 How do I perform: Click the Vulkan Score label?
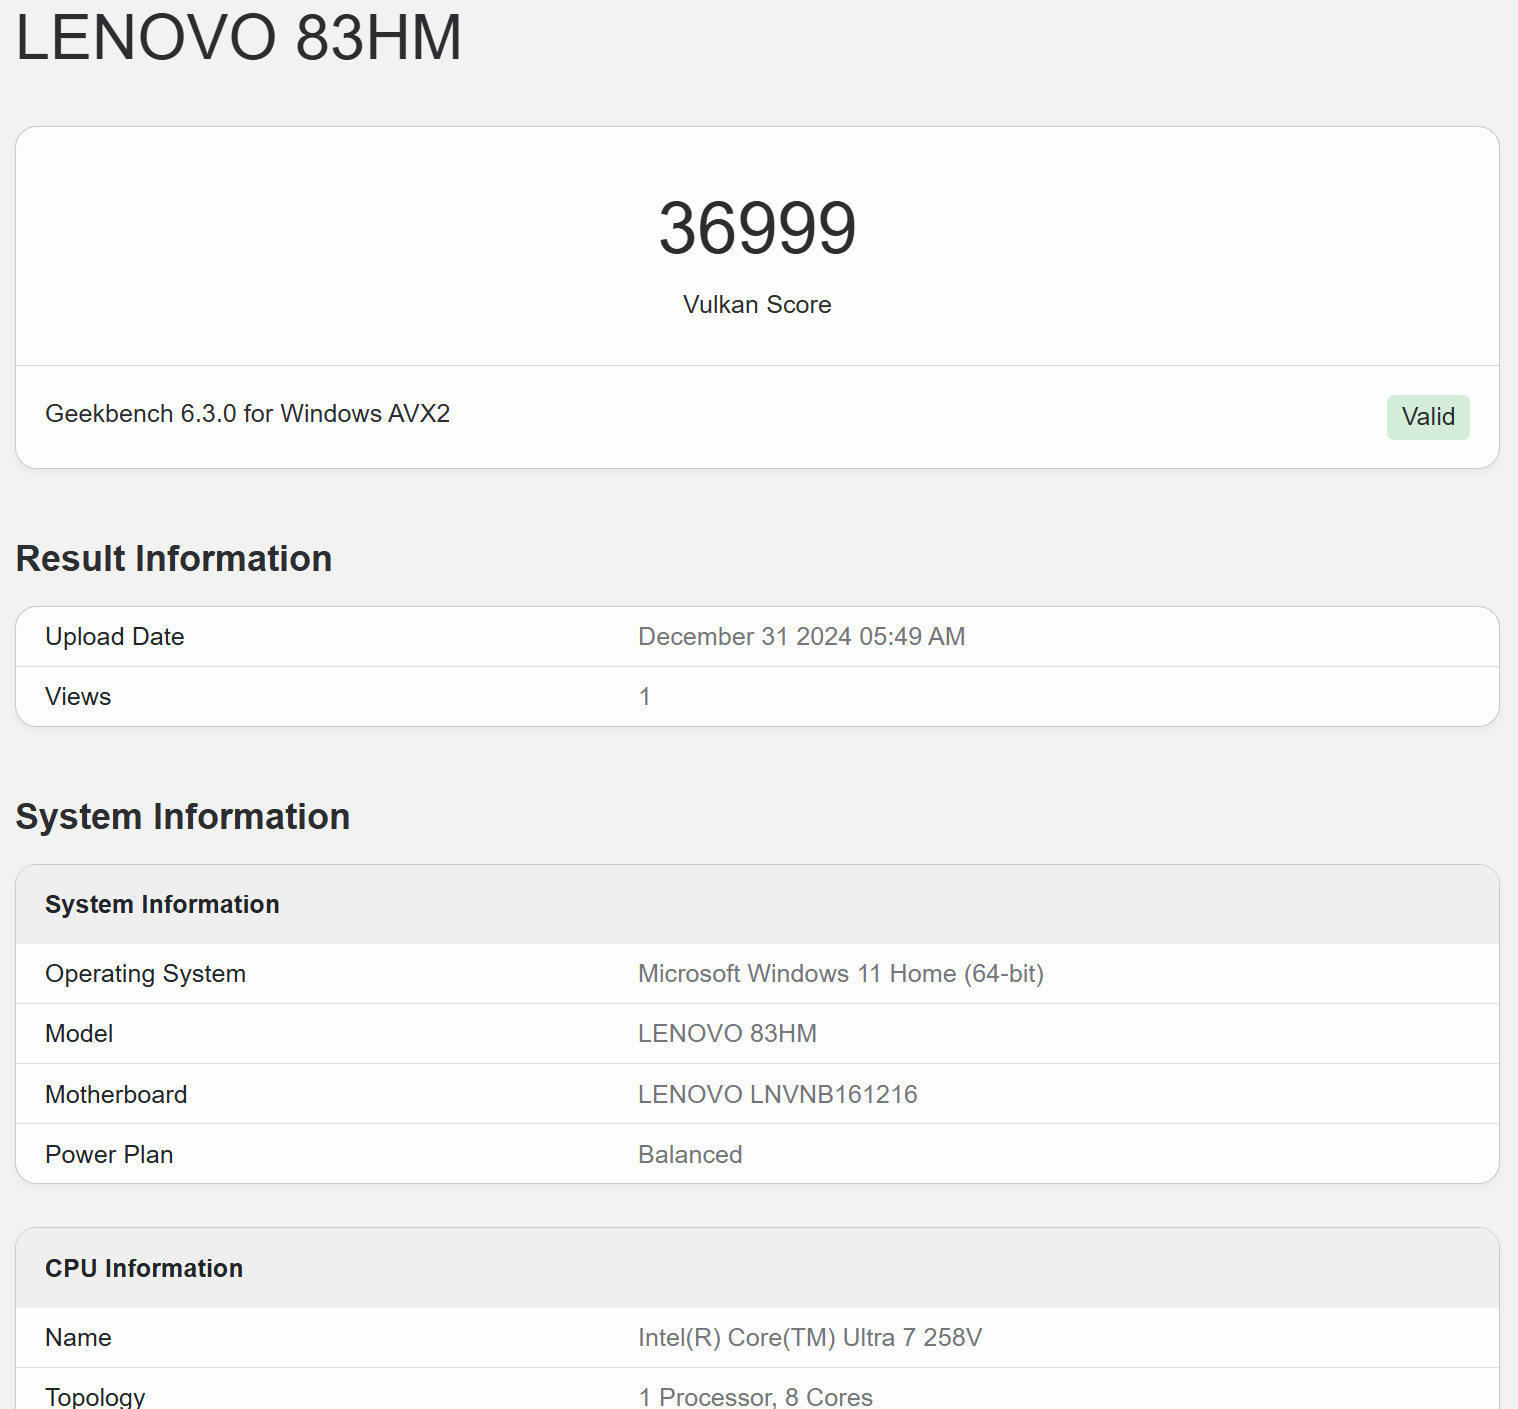[x=757, y=305]
